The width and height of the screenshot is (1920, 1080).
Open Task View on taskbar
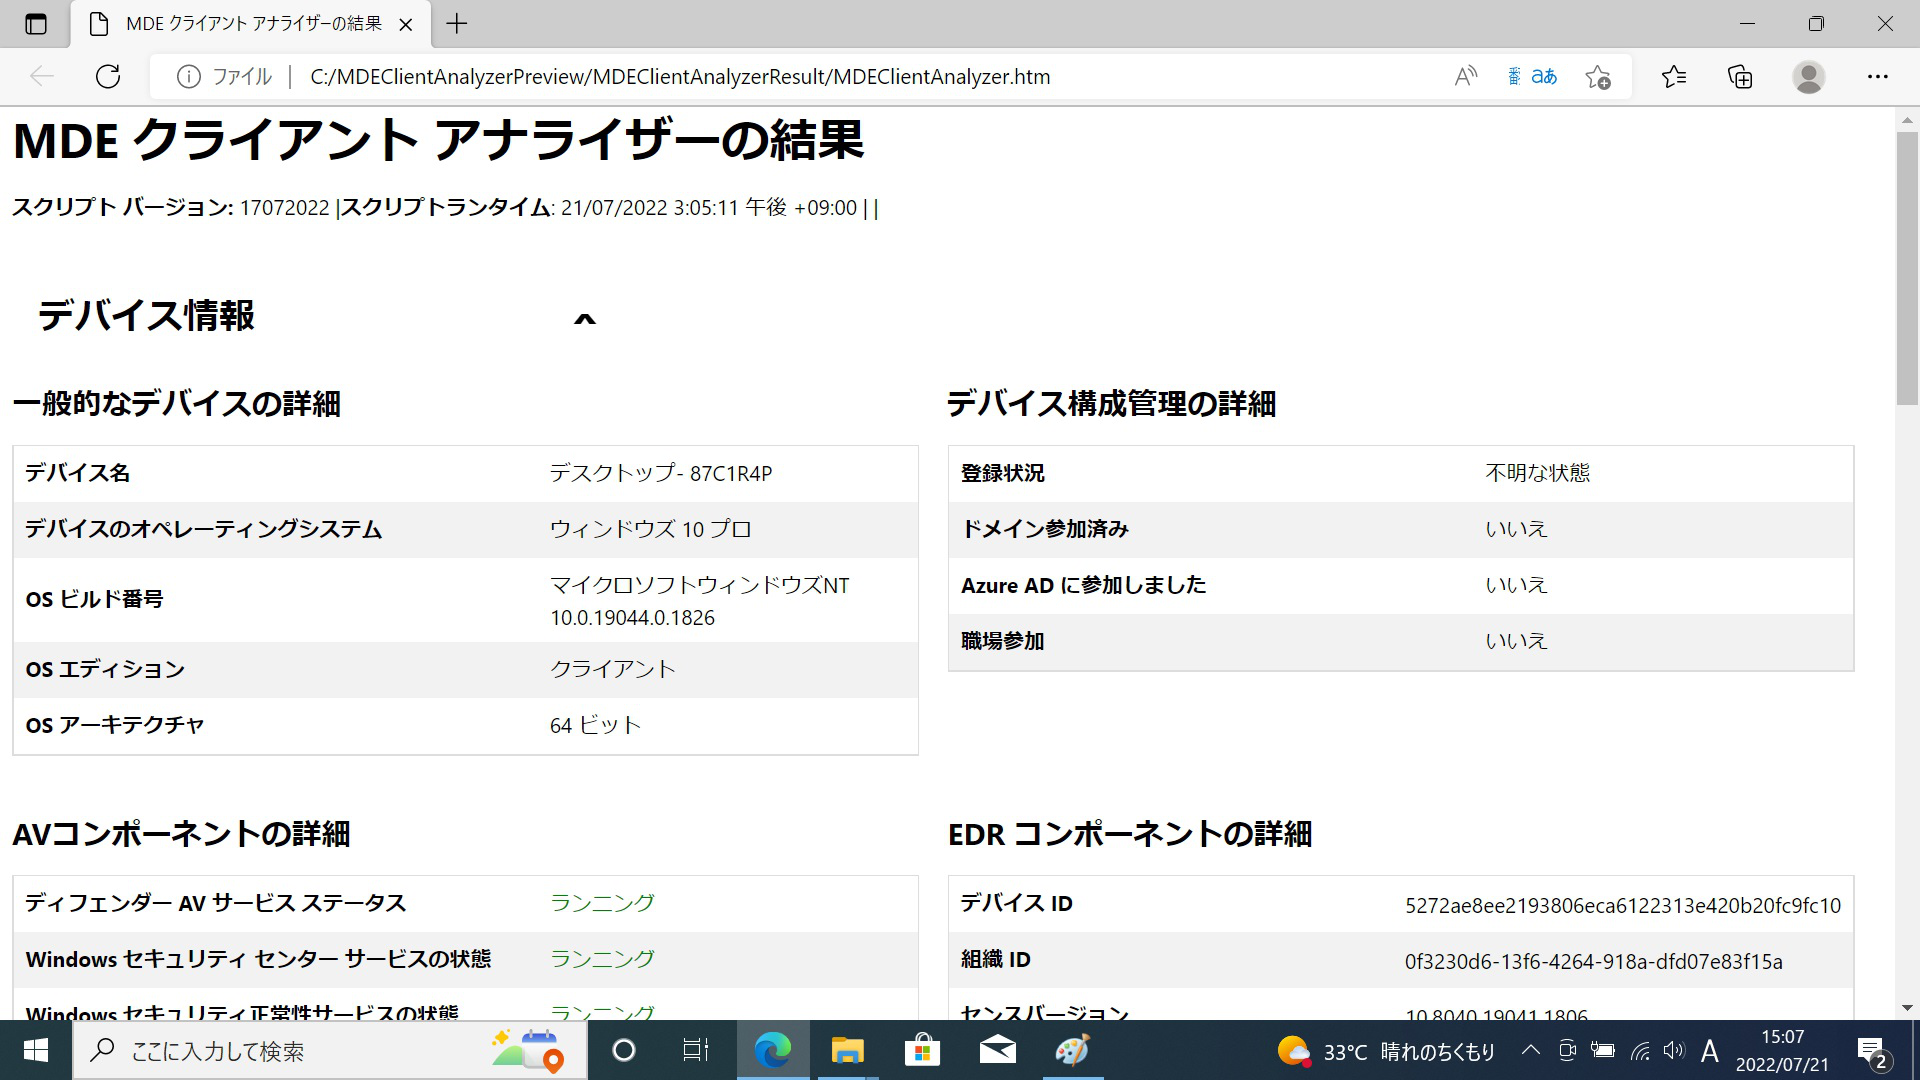click(x=695, y=1050)
